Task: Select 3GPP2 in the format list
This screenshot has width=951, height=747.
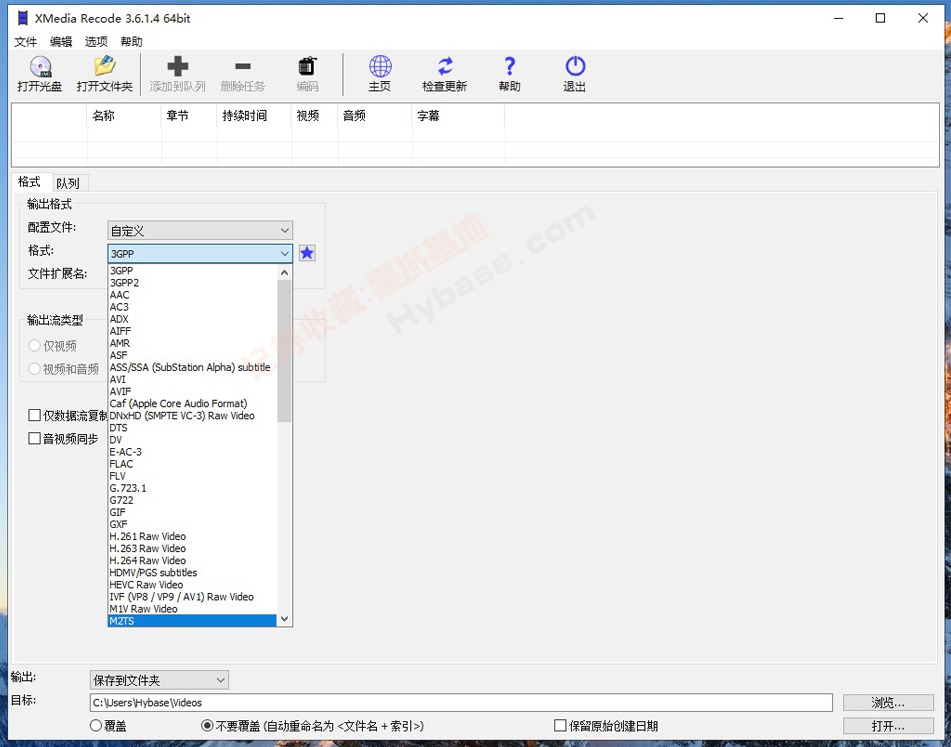Action: 192,283
